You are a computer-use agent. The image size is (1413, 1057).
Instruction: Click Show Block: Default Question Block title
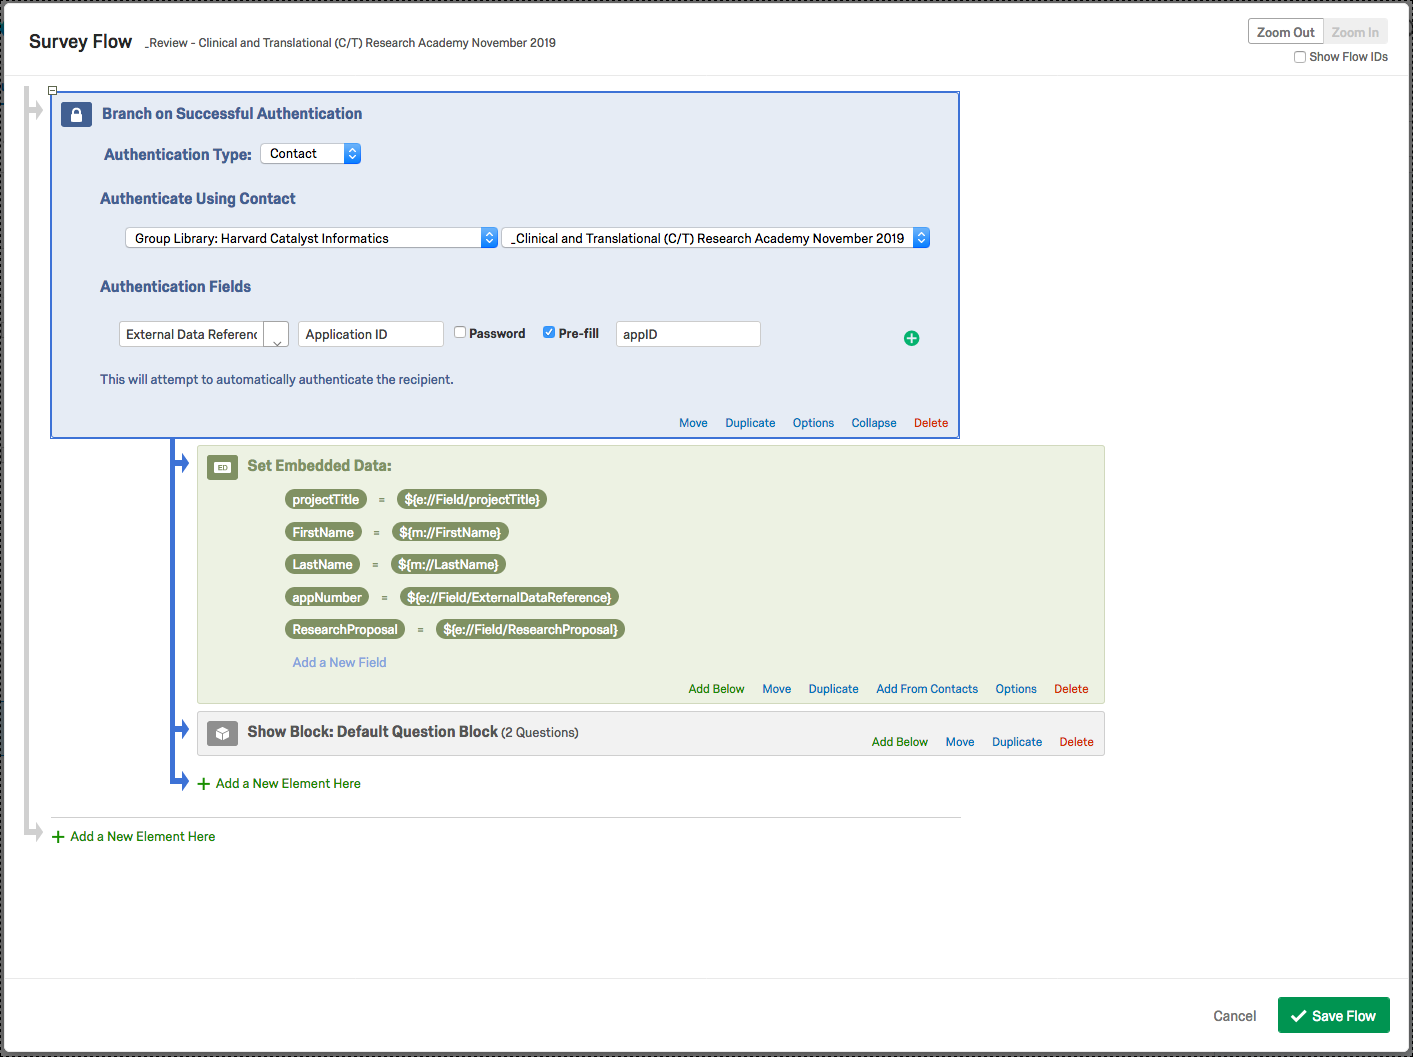coord(373,732)
